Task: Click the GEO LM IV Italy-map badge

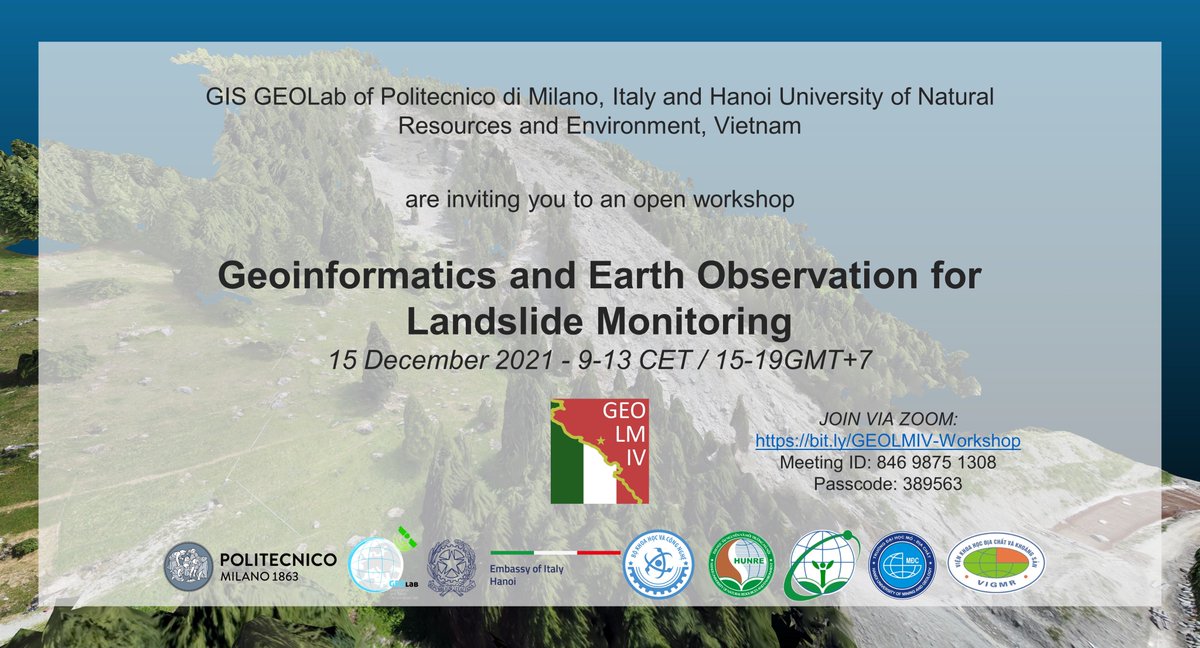Action: (598, 450)
